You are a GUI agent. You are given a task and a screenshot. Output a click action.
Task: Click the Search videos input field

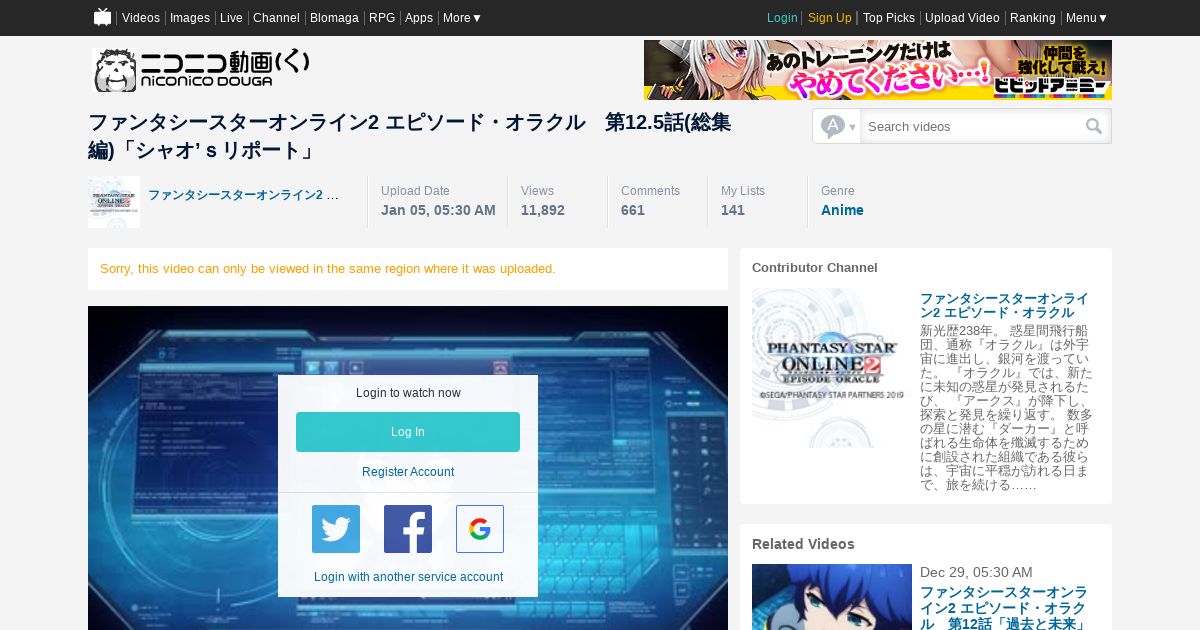[971, 126]
